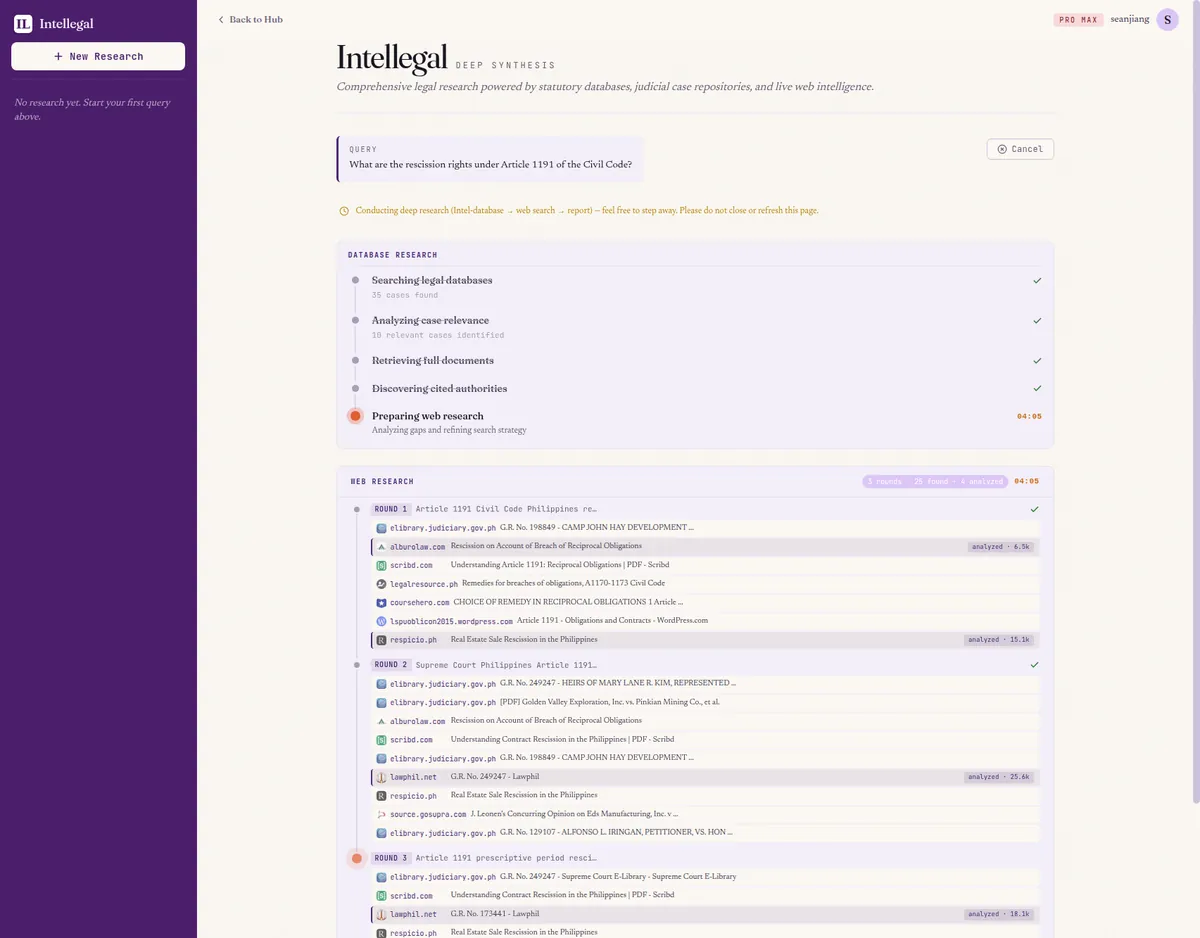Open CHOICE OF REMEDY IN RECIPROCAL OBLIGATIONS result
1200x938 pixels.
(706, 602)
